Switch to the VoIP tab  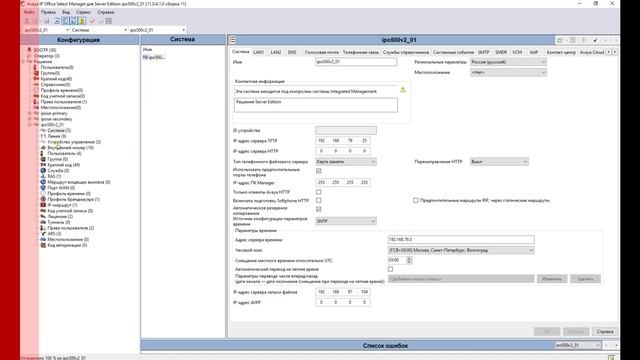click(x=533, y=52)
